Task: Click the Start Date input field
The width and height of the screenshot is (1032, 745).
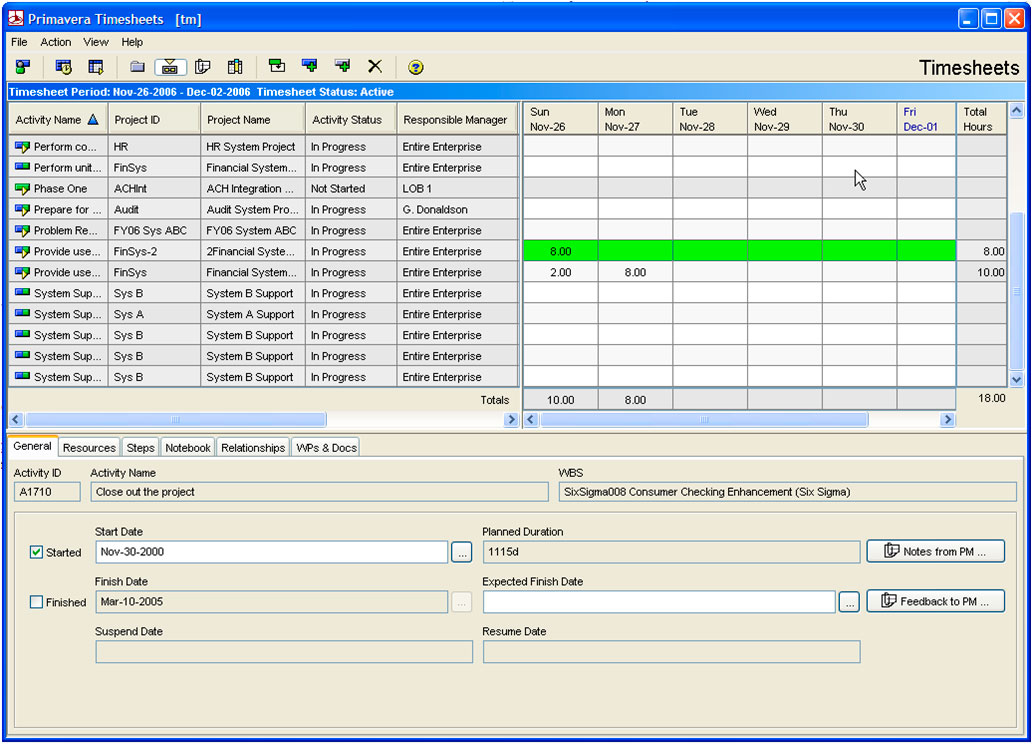Action: point(272,552)
